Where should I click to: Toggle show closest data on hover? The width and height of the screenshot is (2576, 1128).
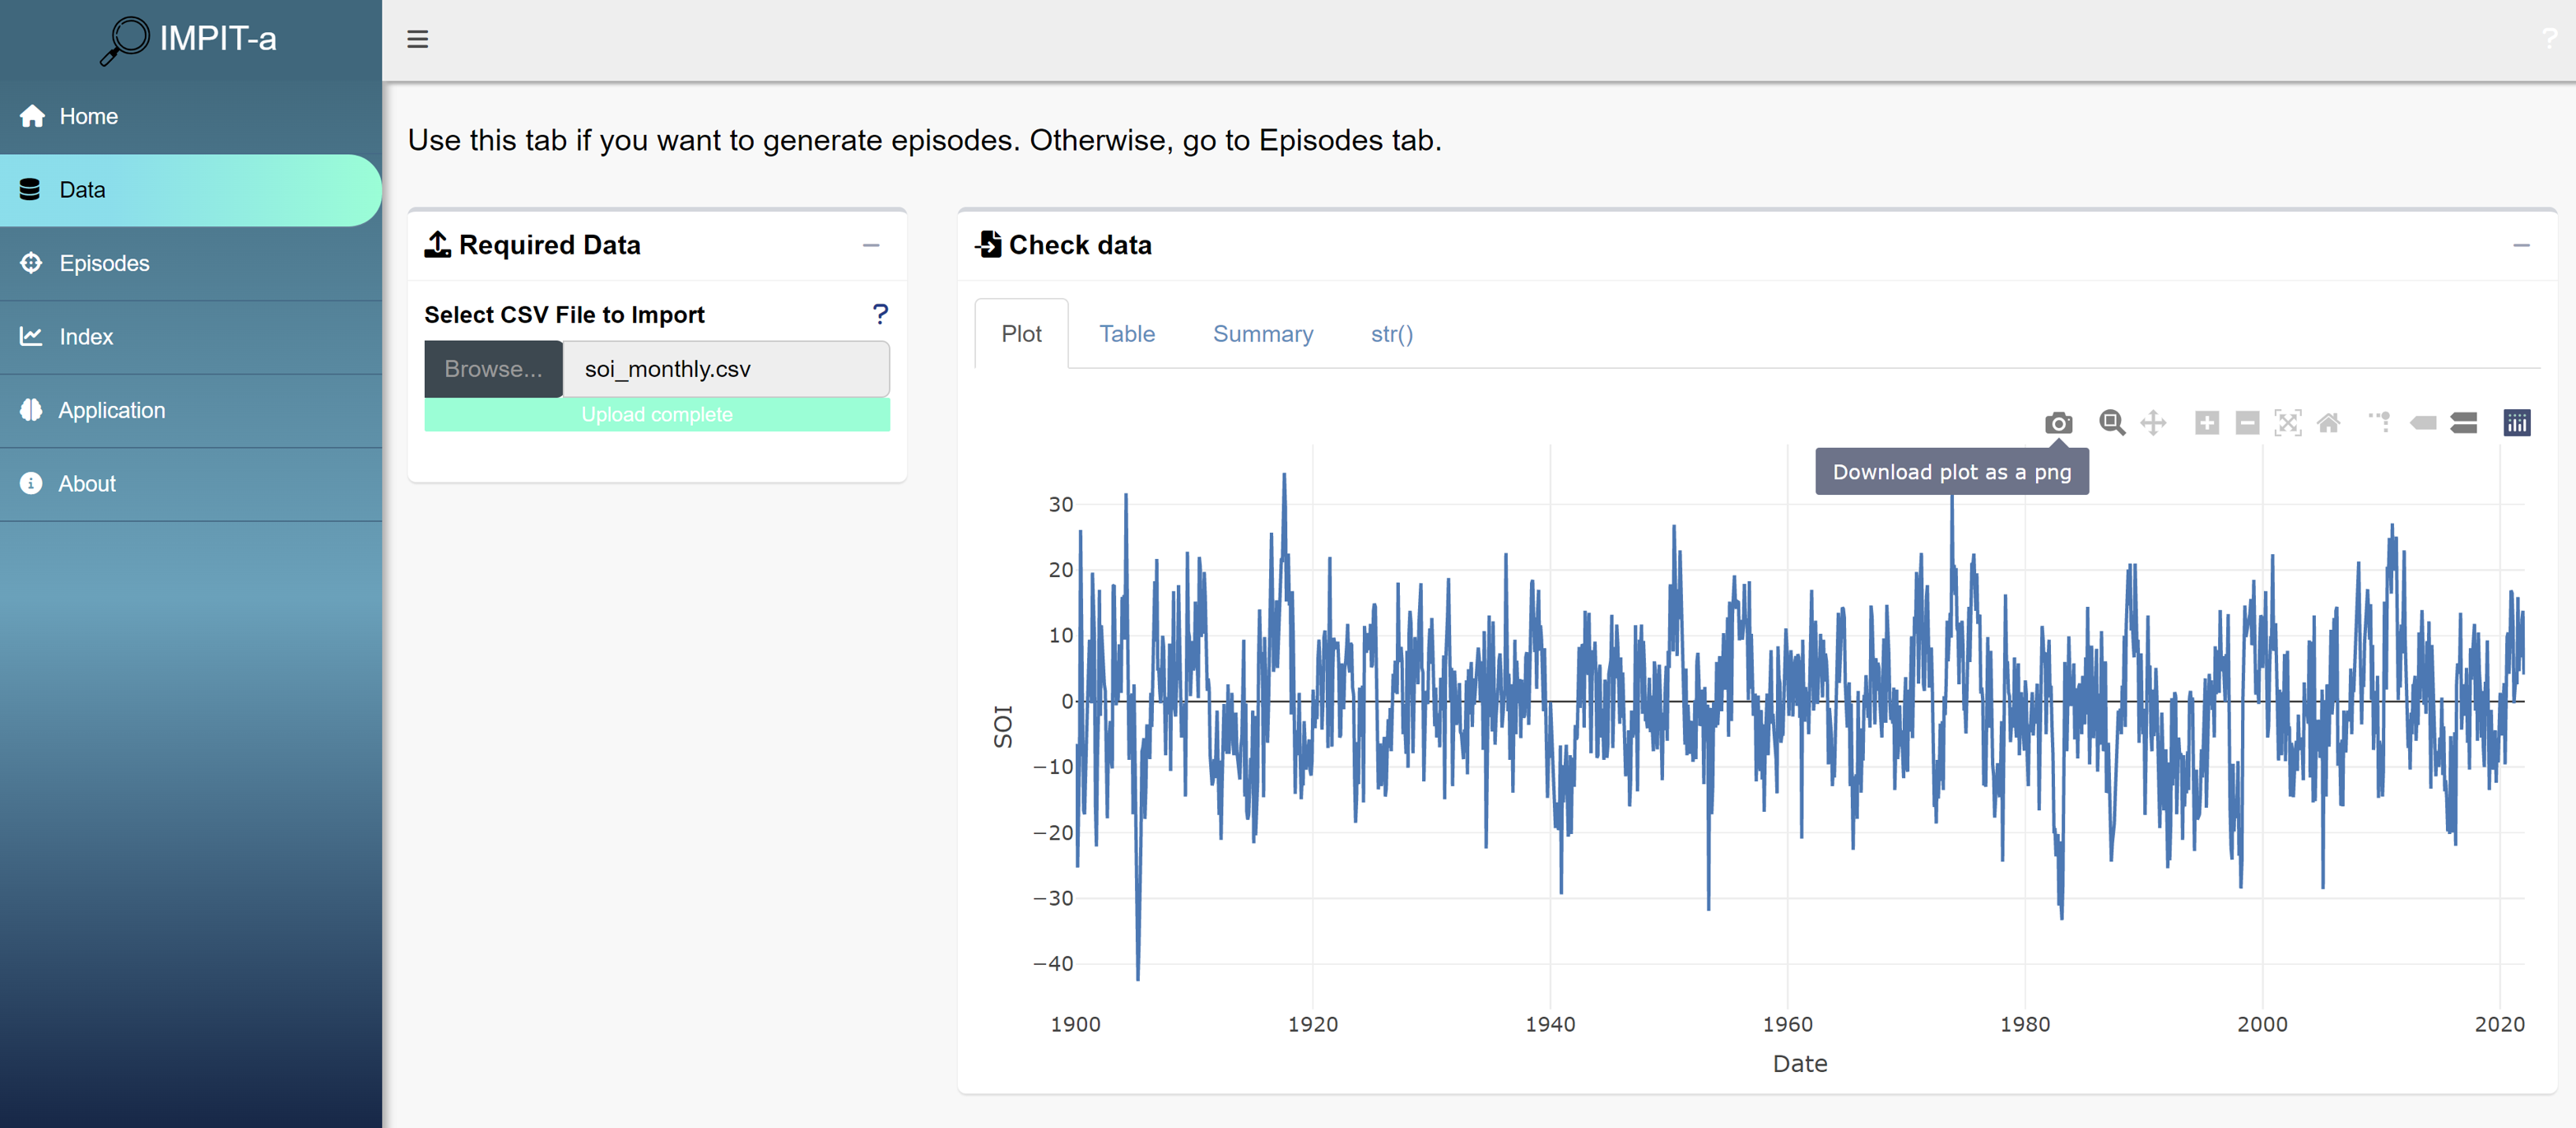point(2423,423)
